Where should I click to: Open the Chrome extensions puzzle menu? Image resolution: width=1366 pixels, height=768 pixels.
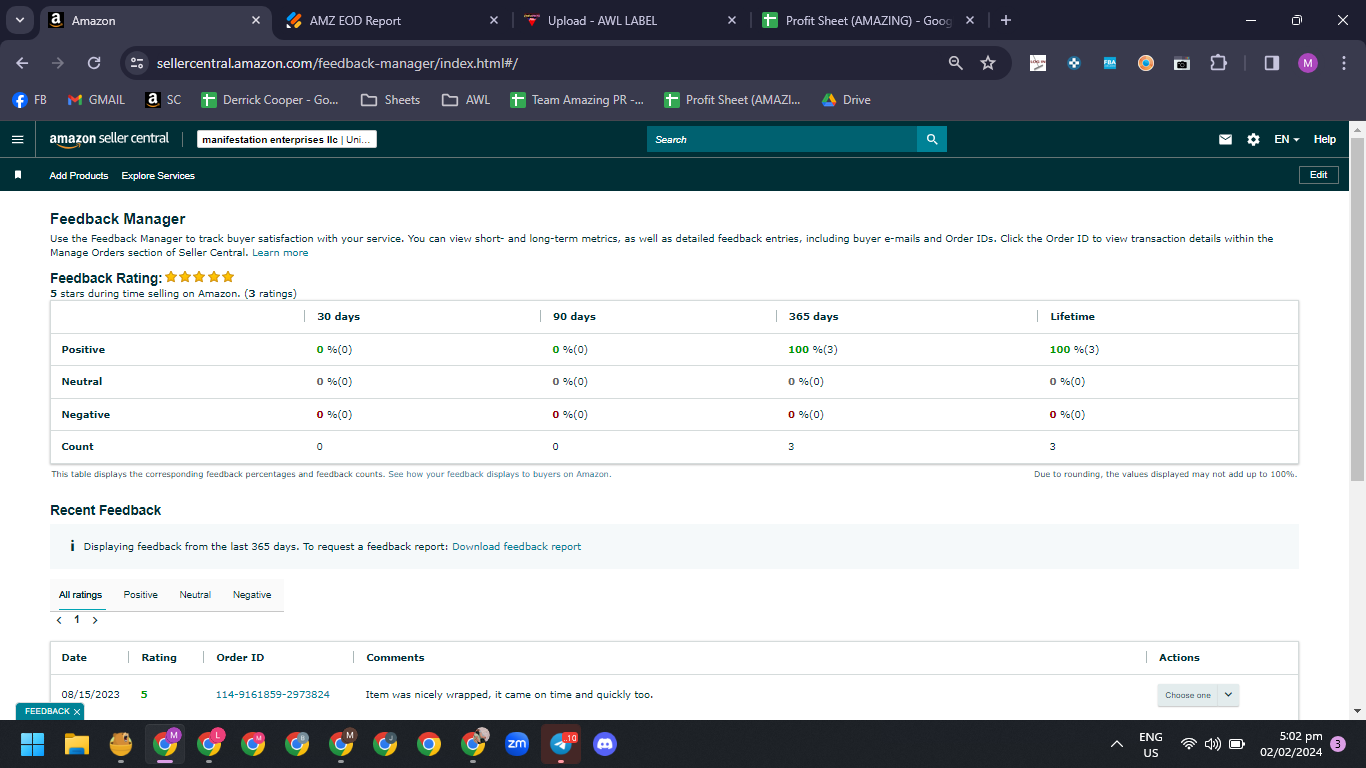(x=1218, y=63)
